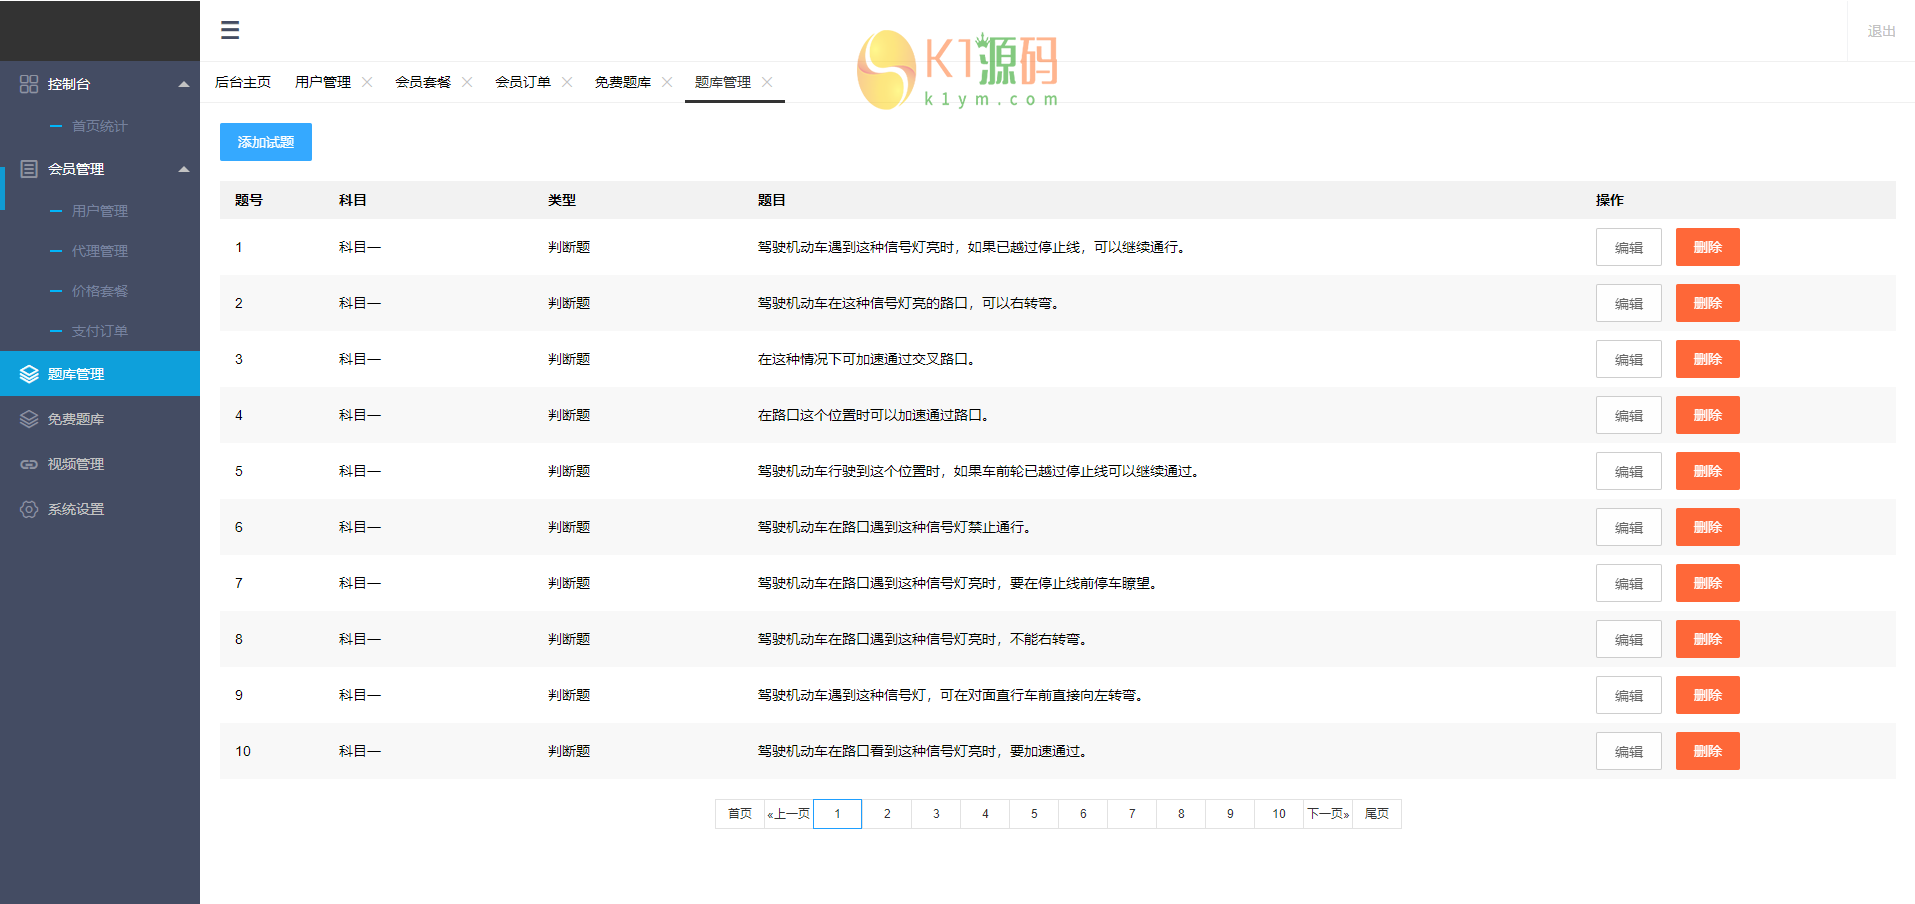Viewport: 1915px width, 904px height.
Task: Click the 免费题库 layers icon
Action: (29, 419)
